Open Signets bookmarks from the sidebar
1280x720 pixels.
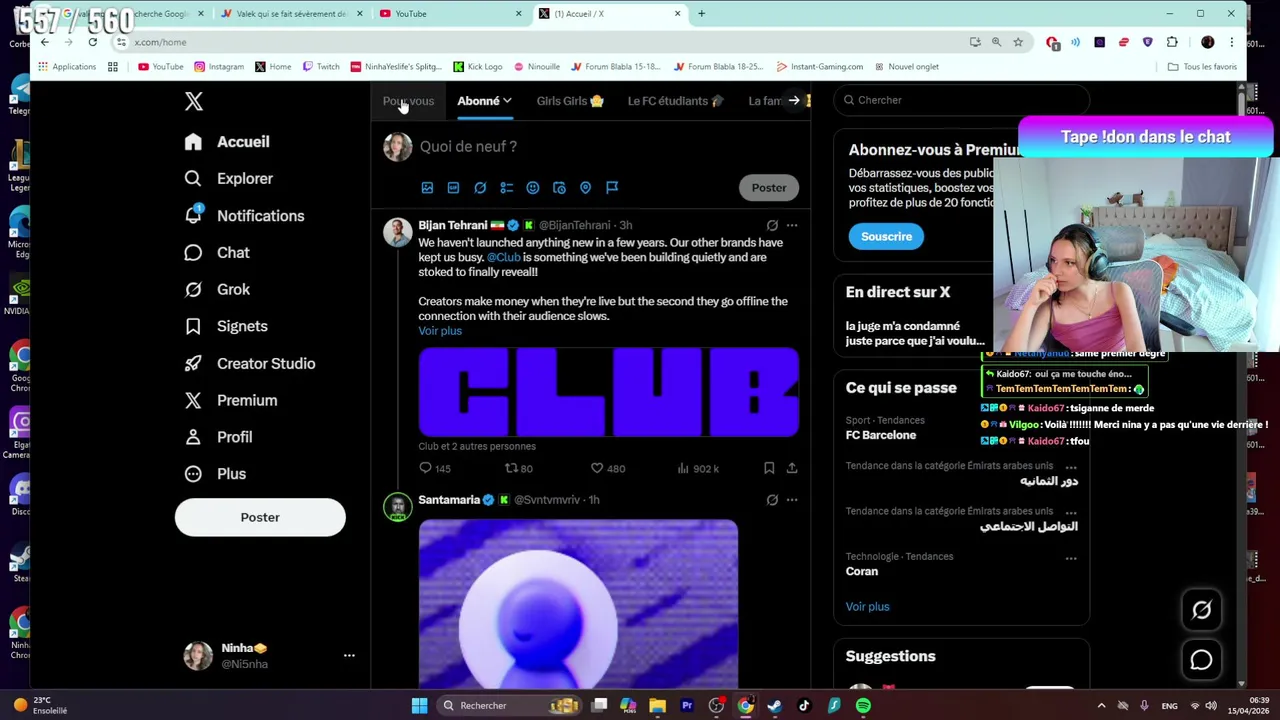pyautogui.click(x=225, y=326)
